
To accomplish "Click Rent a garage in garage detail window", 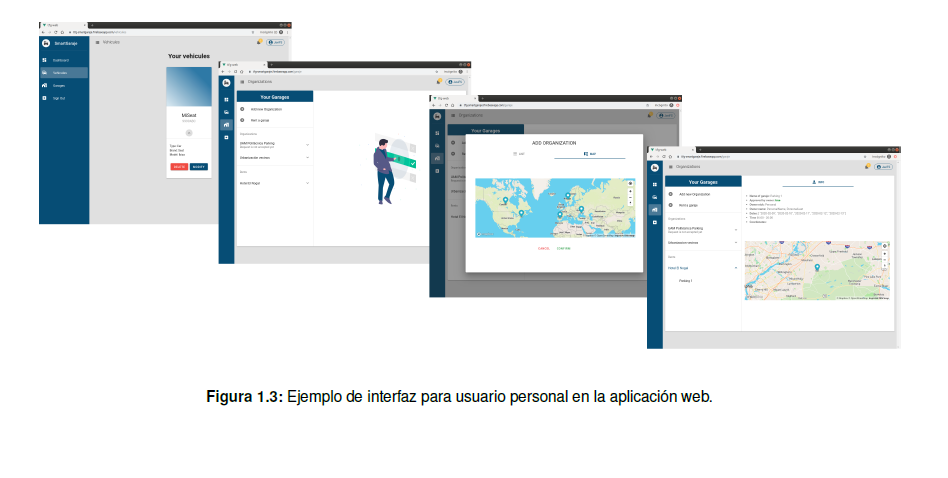I will coord(703,205).
